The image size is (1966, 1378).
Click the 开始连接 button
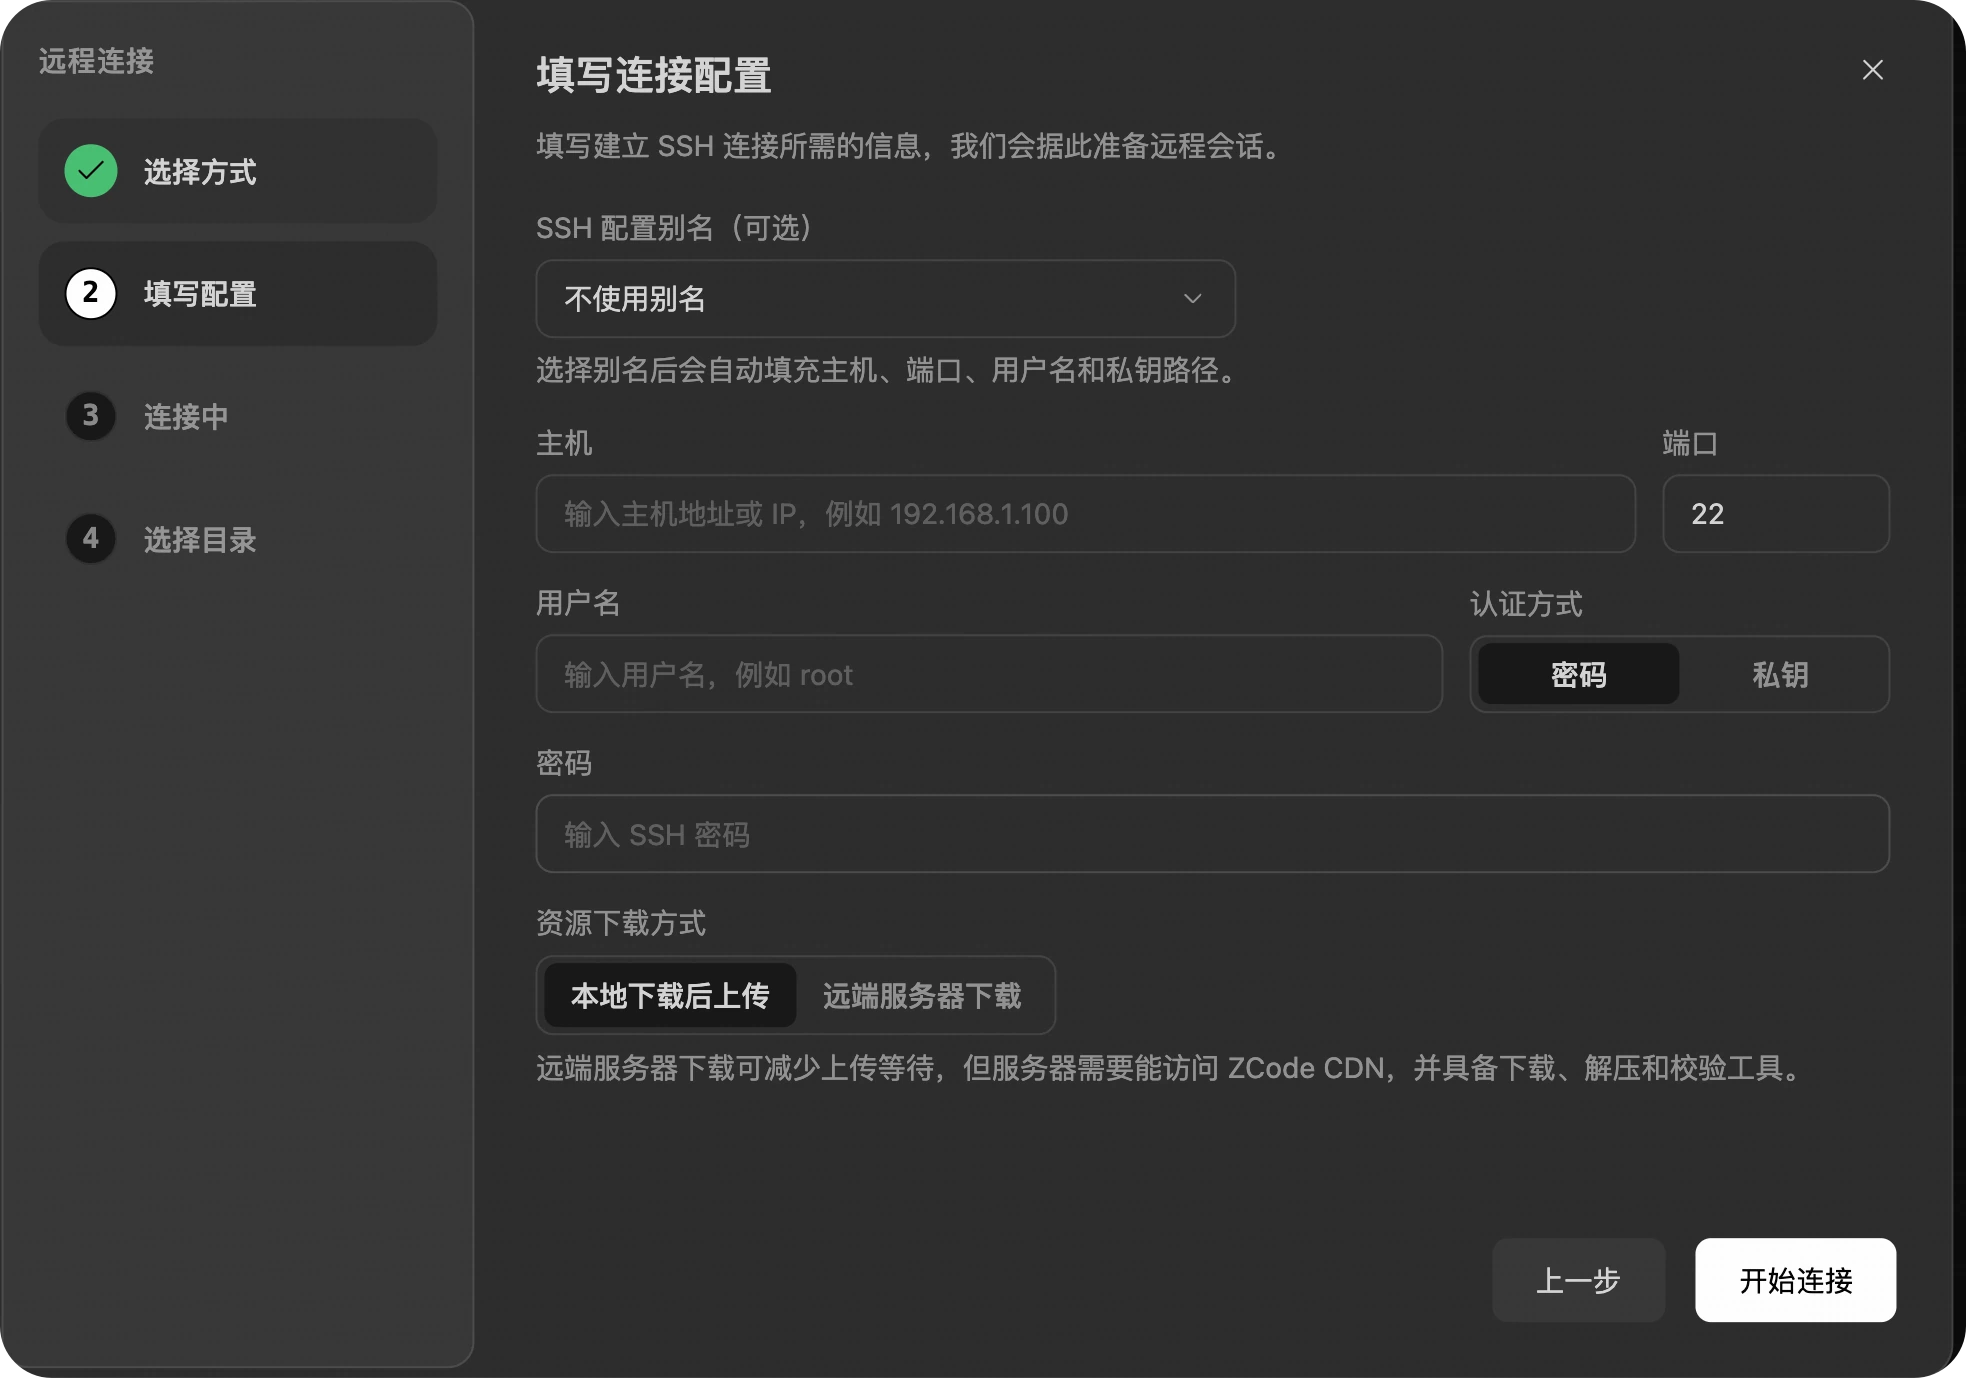tap(1795, 1280)
